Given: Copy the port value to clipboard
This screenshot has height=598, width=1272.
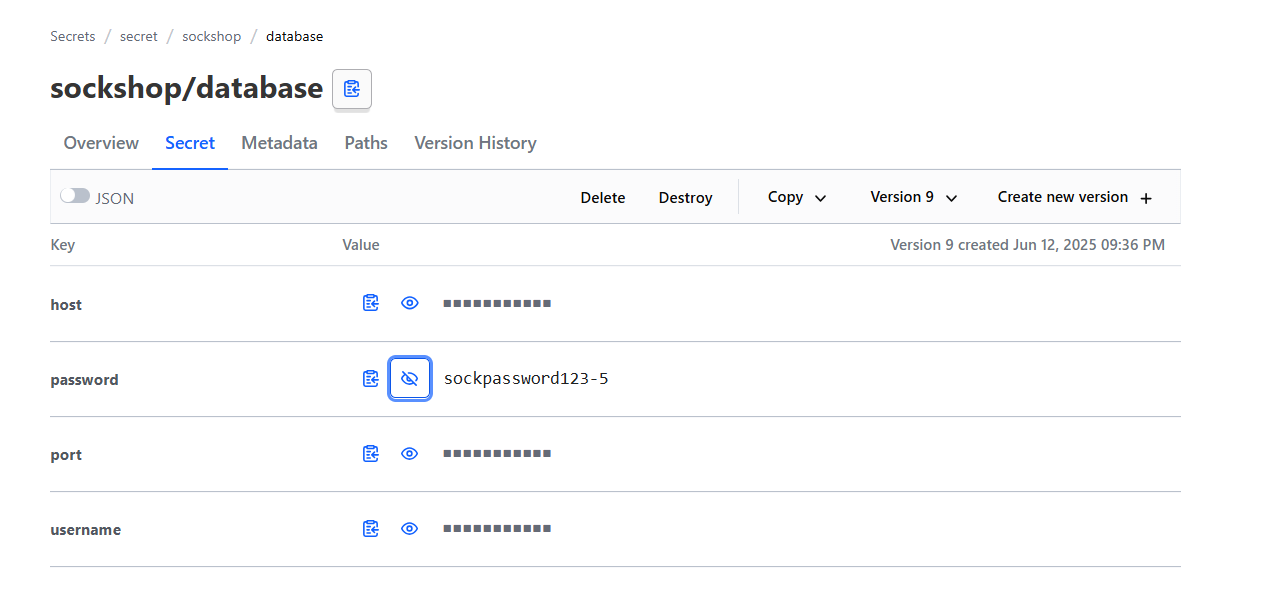Looking at the screenshot, I should click(x=371, y=454).
